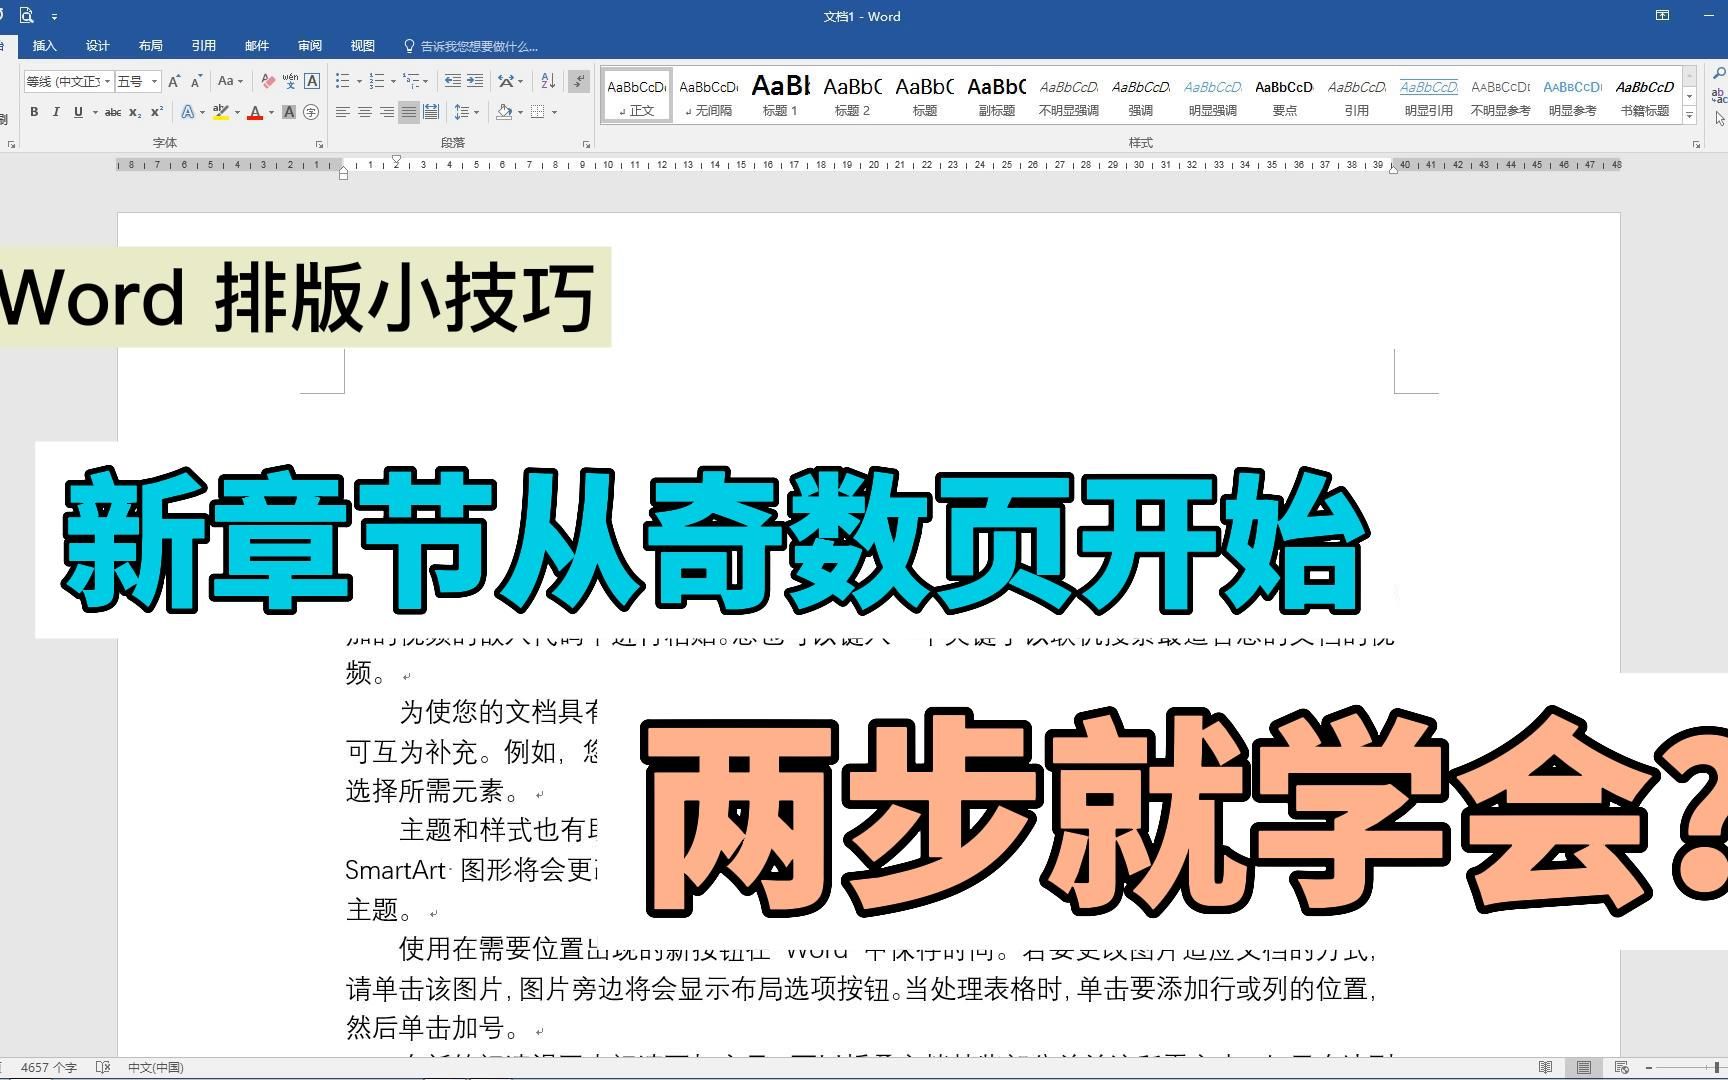Screen dimensions: 1728x1080
Task: Open print preview icon in quick access toolbar
Action: click(x=27, y=16)
